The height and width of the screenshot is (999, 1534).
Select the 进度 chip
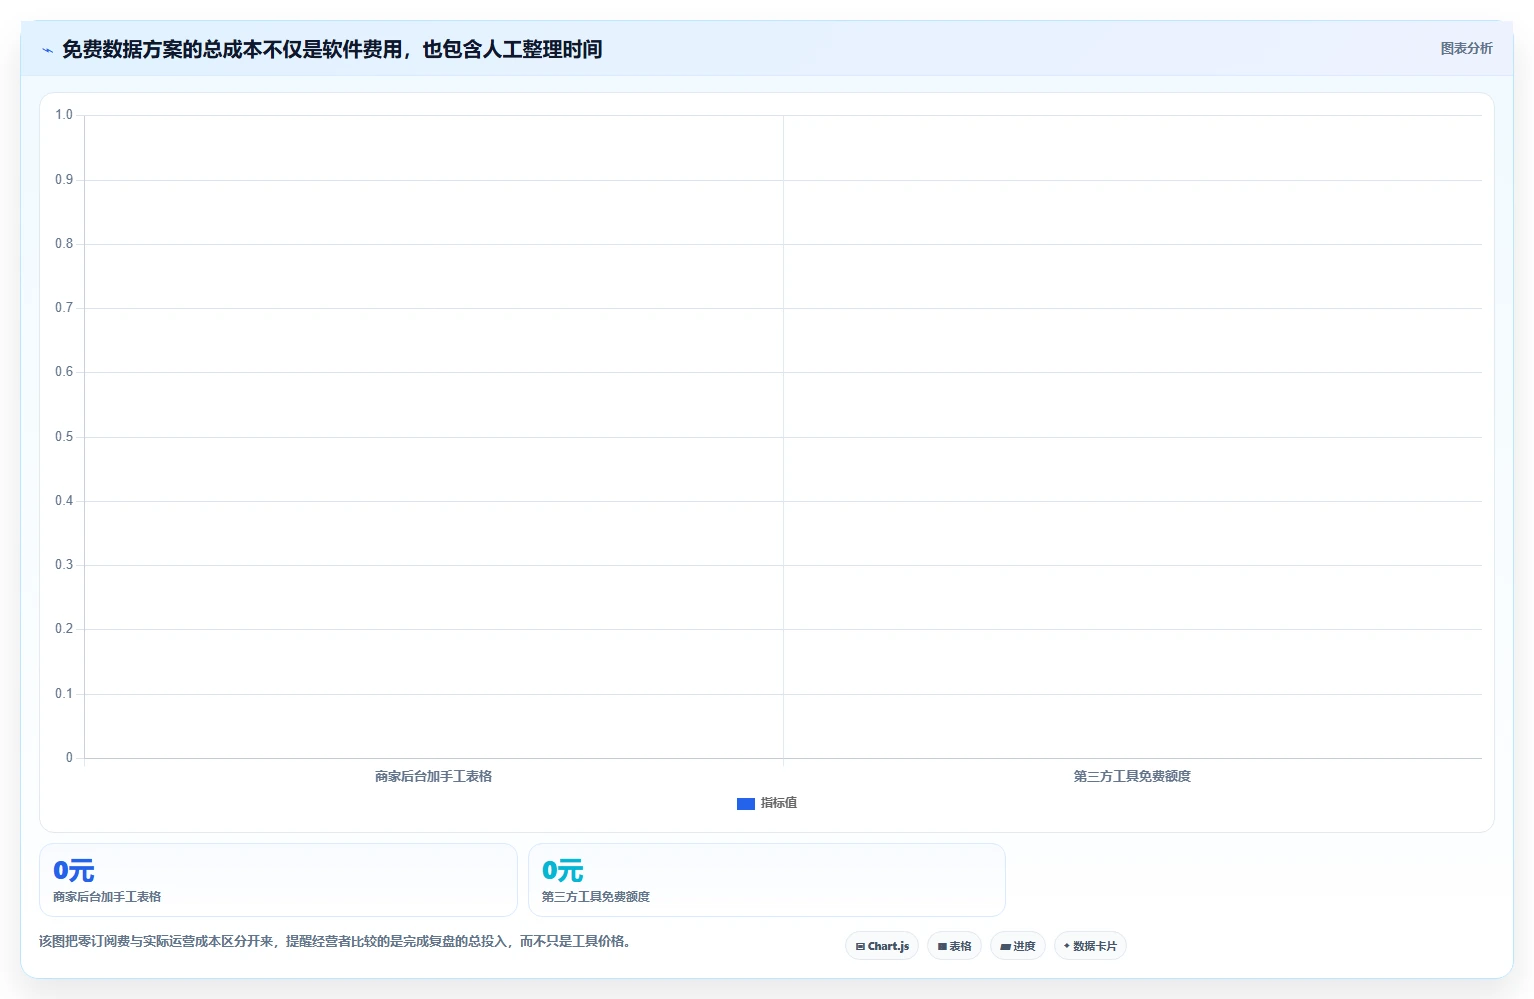(x=1018, y=946)
